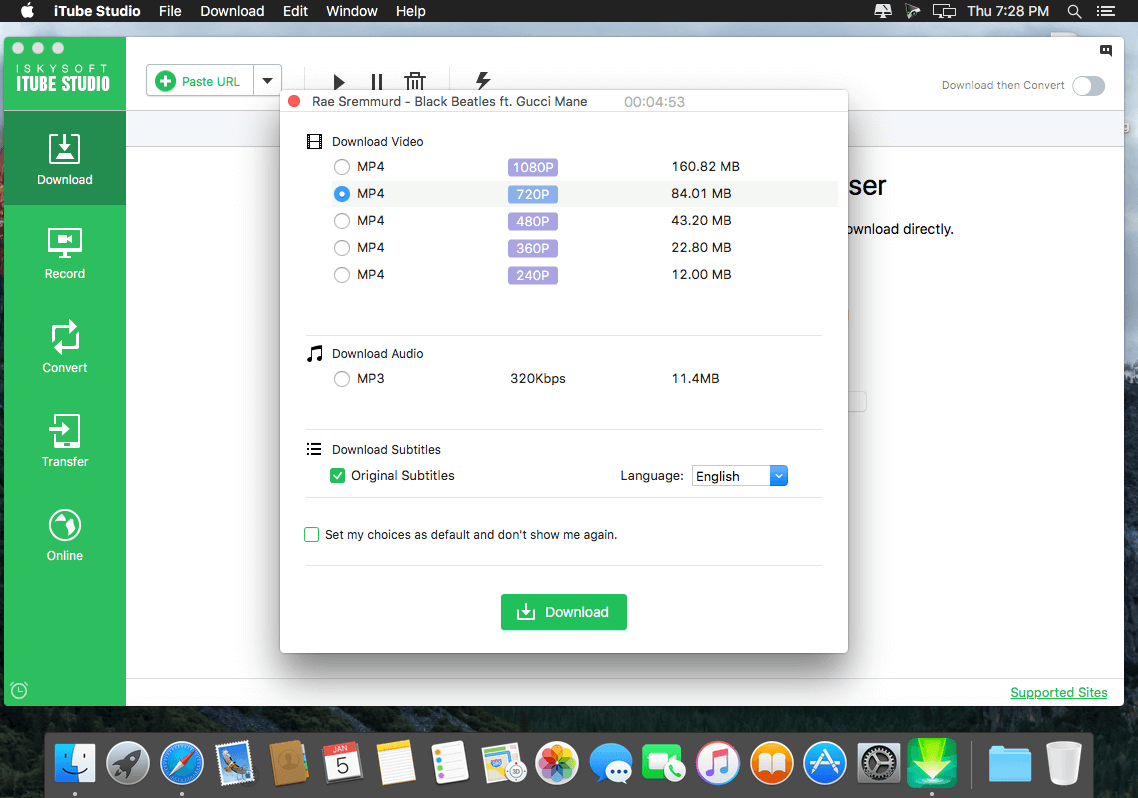Open the Edit menu

pyautogui.click(x=295, y=11)
